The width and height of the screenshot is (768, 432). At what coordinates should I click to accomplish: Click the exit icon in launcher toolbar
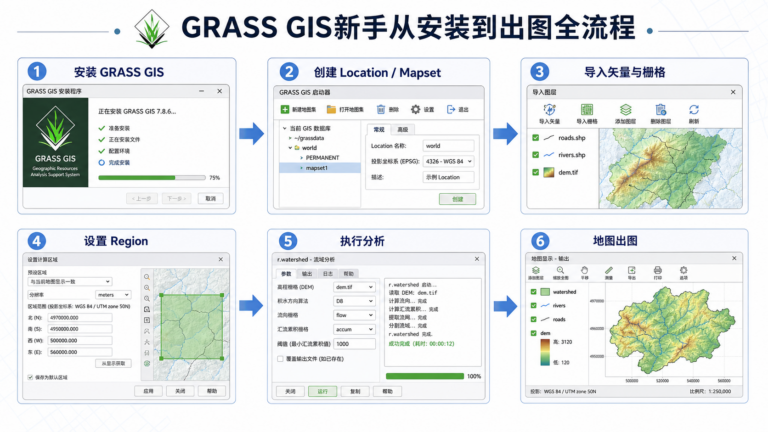pos(451,109)
